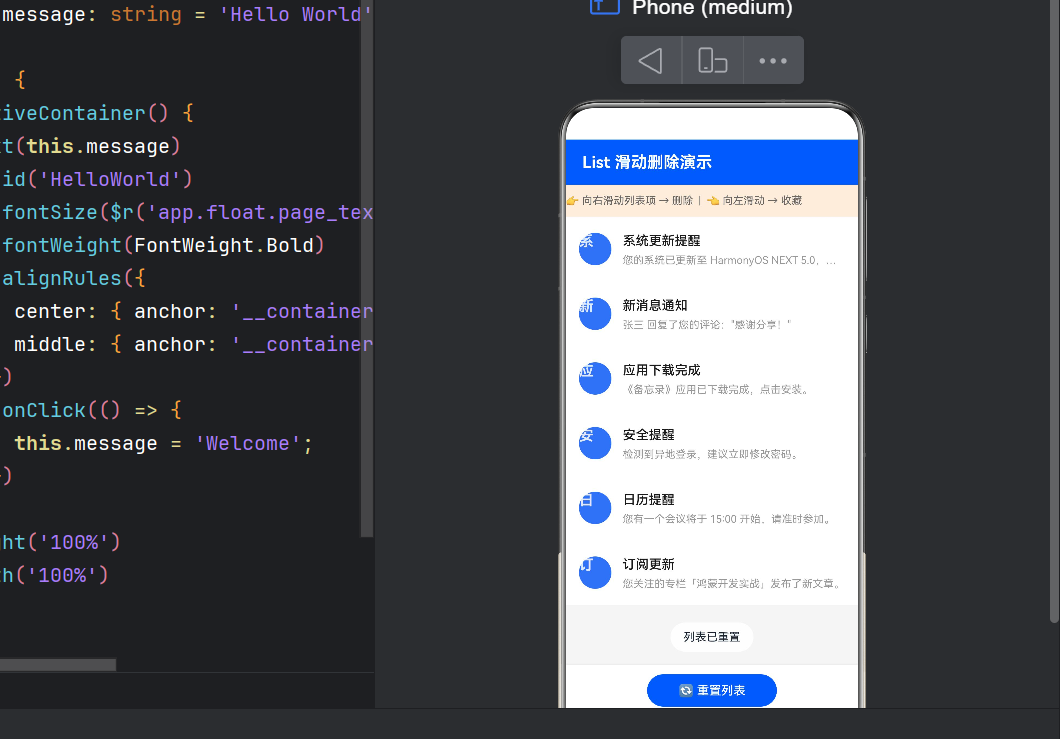Click the id('HelloWorld') code line
The width and height of the screenshot is (1060, 739).
point(97,179)
